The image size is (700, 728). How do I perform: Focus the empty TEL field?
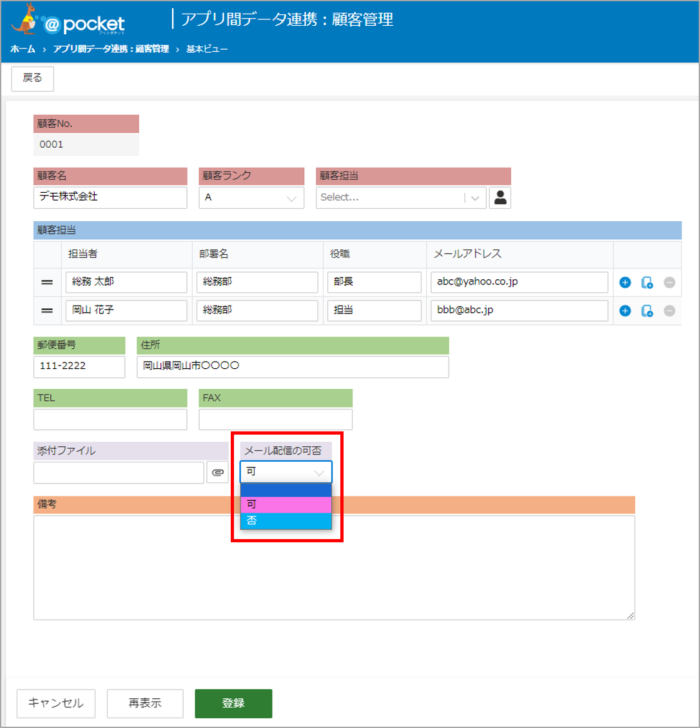pyautogui.click(x=110, y=419)
